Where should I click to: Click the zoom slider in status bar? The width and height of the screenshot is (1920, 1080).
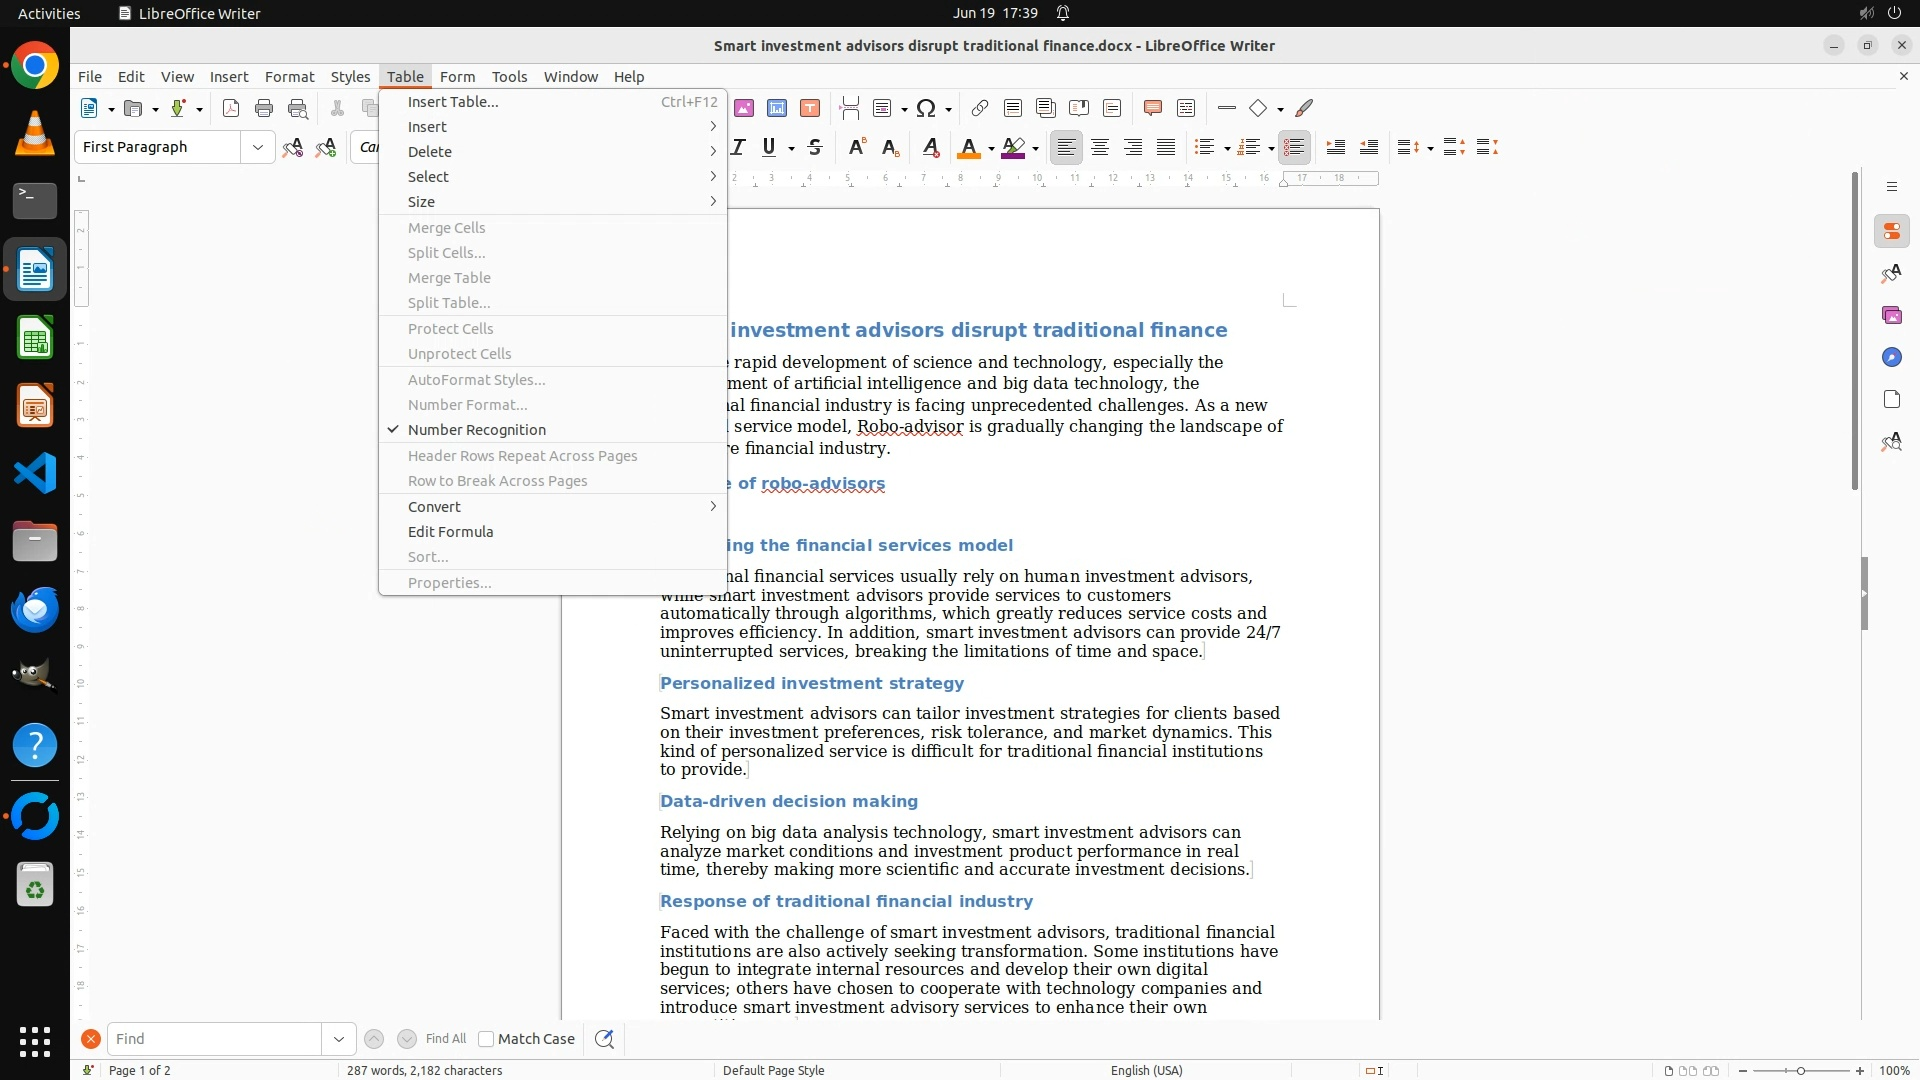(x=1800, y=1071)
